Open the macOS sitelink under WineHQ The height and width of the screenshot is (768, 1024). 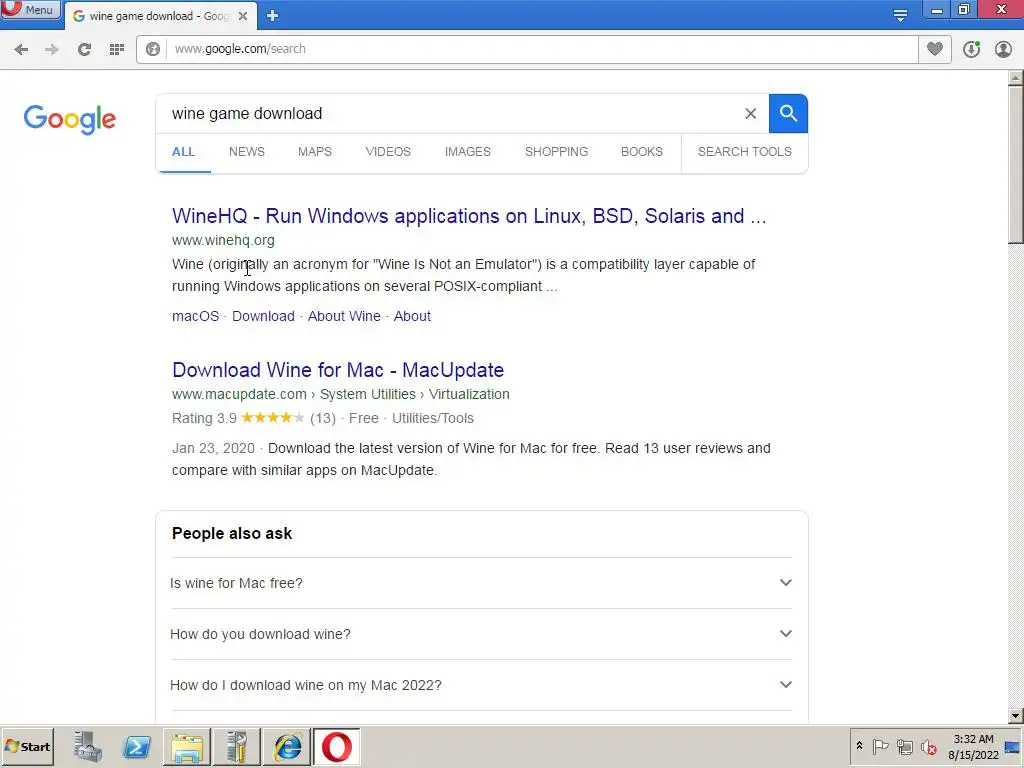[x=195, y=316]
